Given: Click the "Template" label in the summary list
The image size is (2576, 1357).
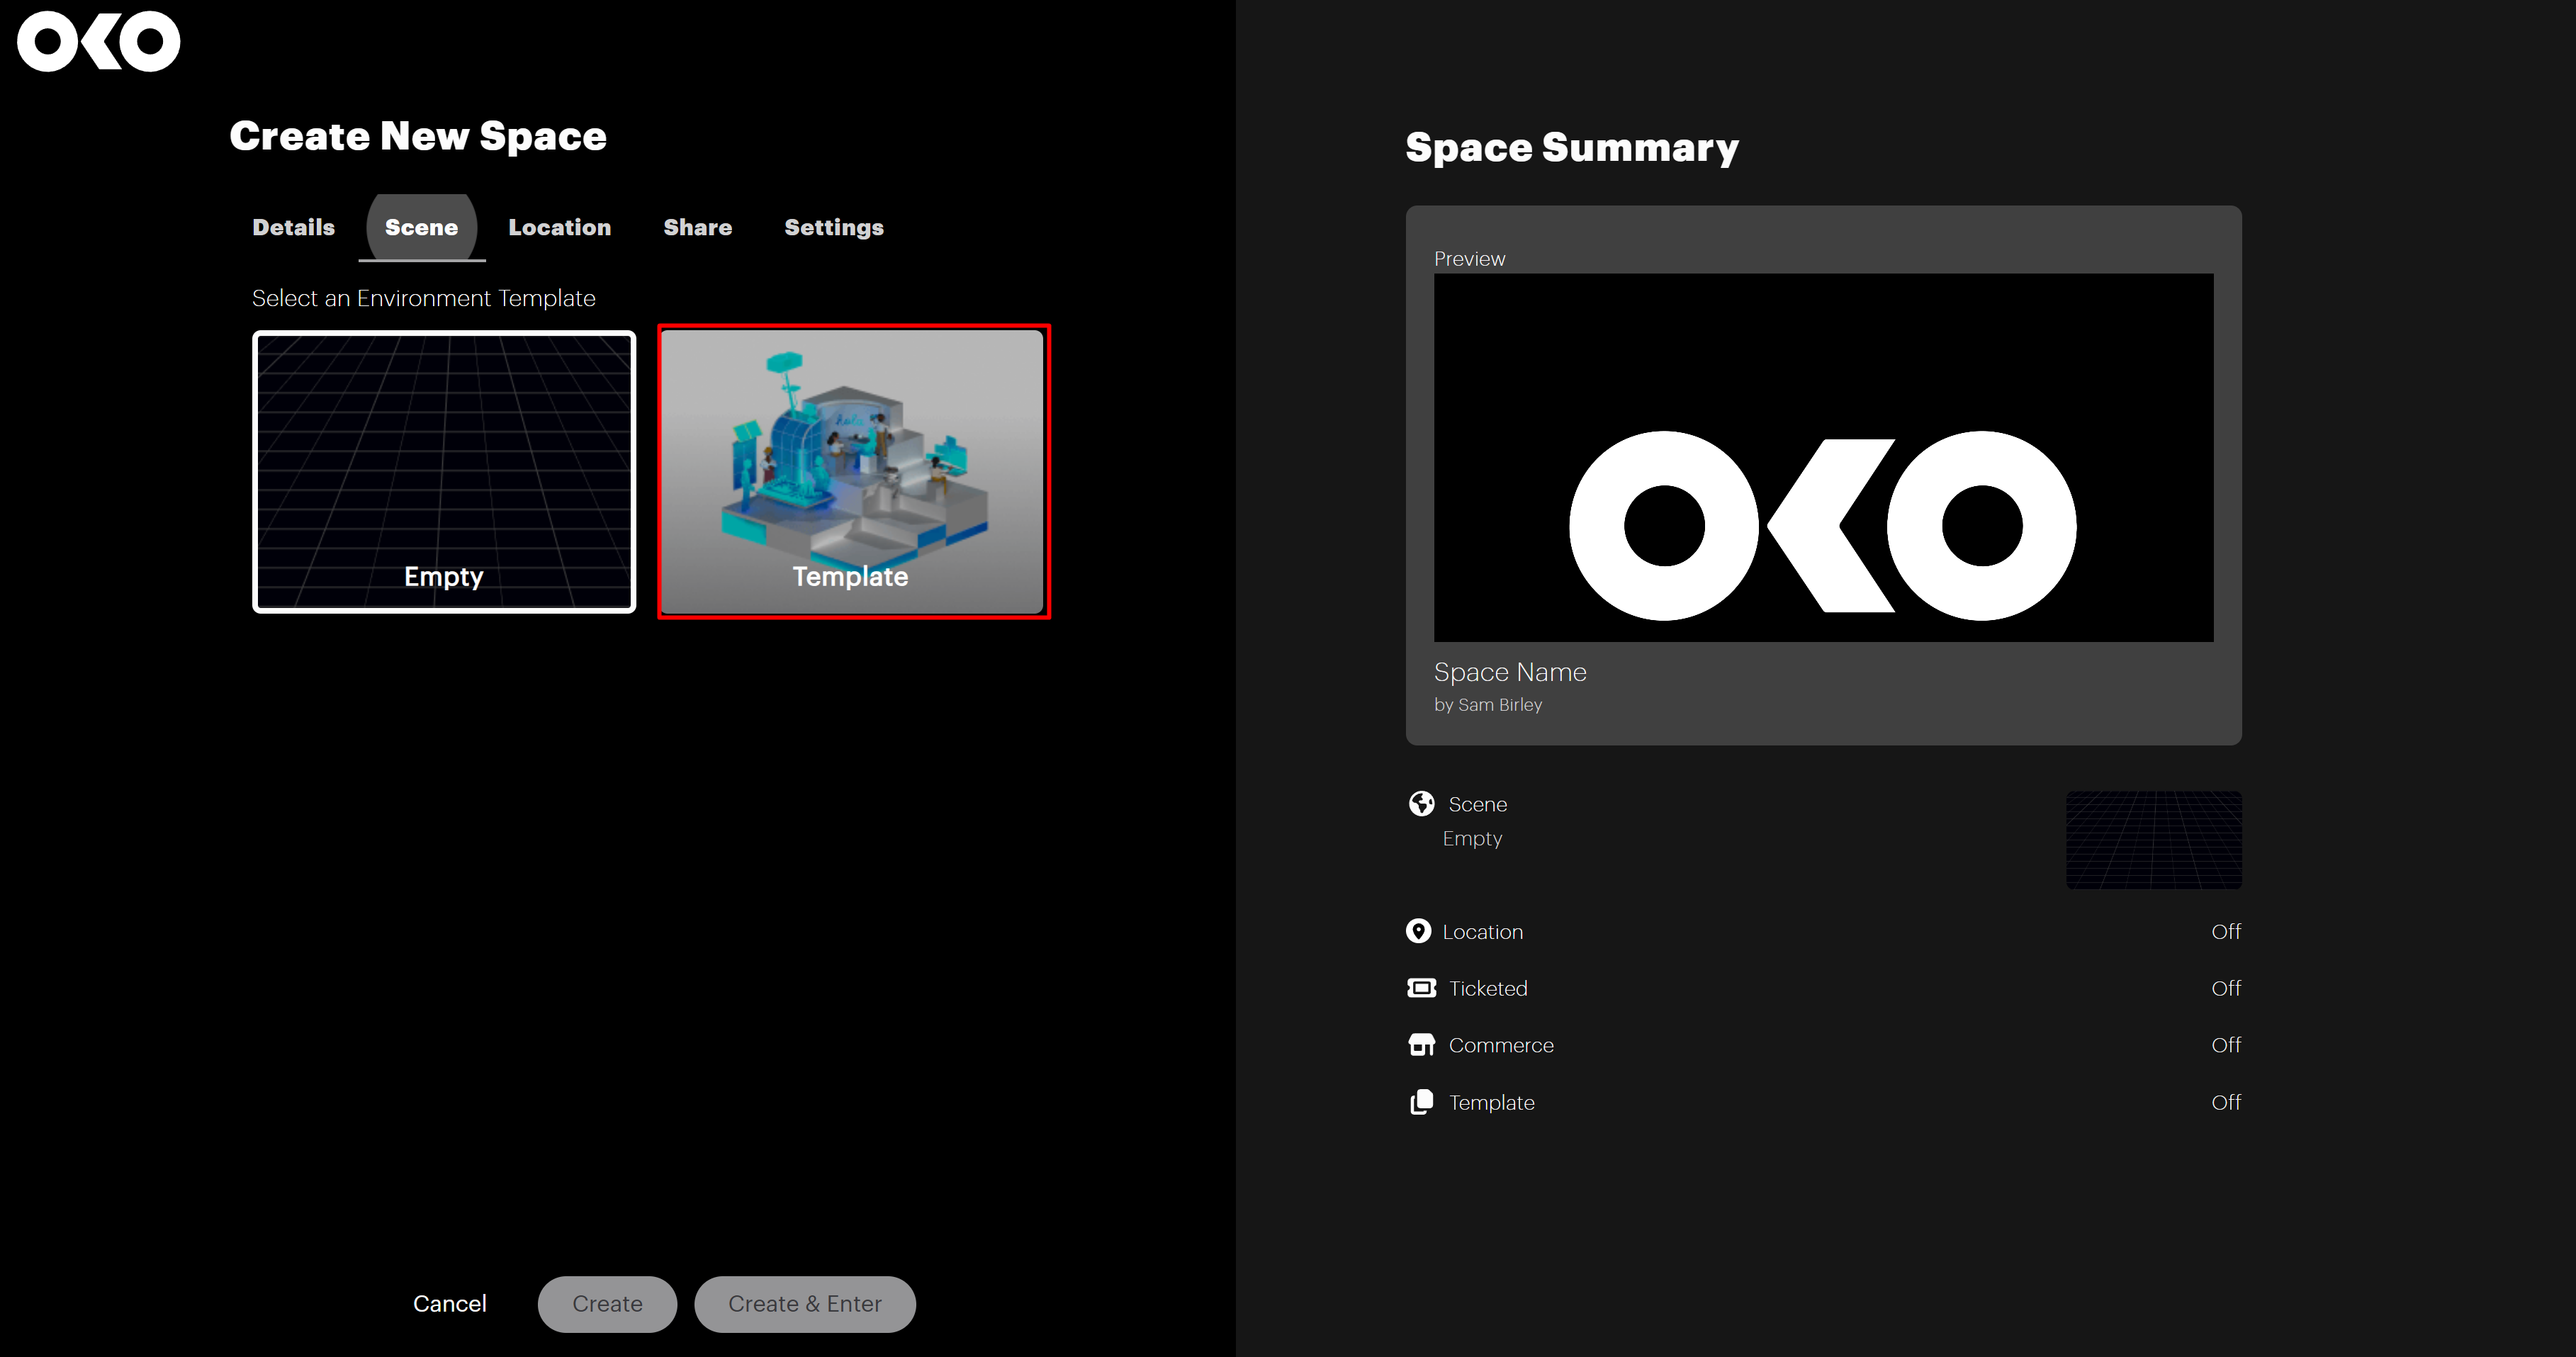Looking at the screenshot, I should pyautogui.click(x=1491, y=1103).
